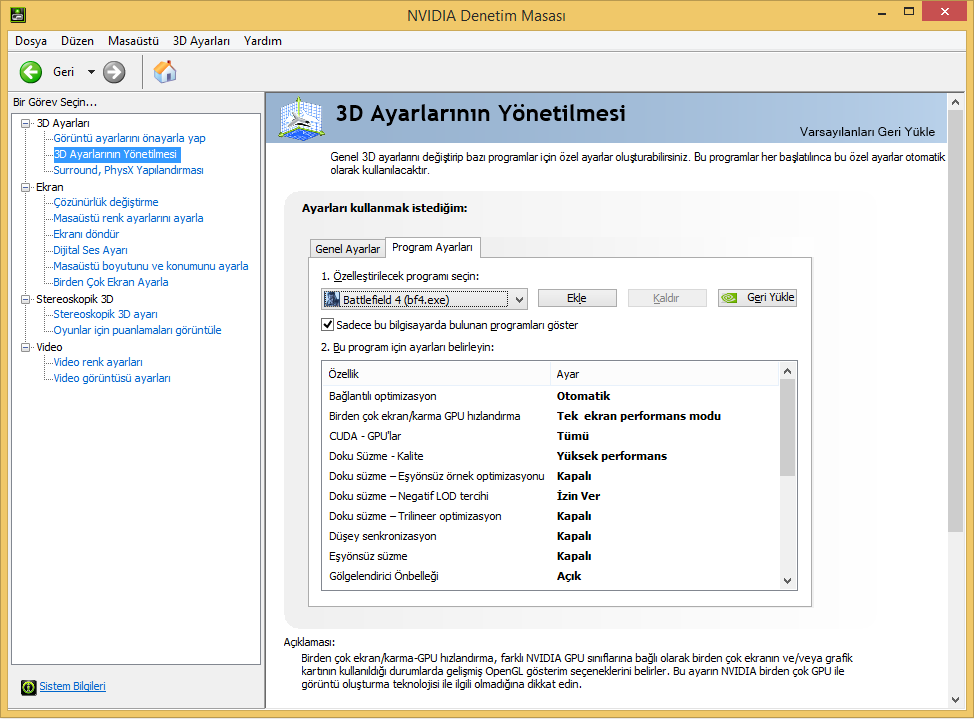This screenshot has width=974, height=719.
Task: Click the Ekle button
Action: (x=577, y=298)
